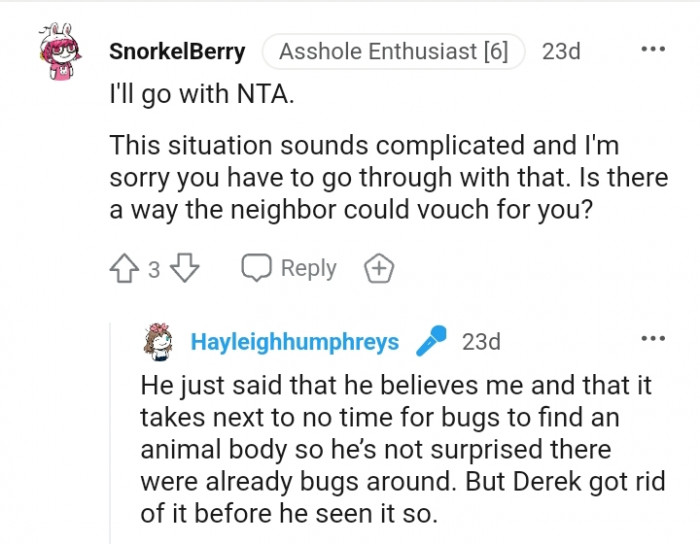The image size is (700, 544).
Task: Upvote SnorkelBerry's comment
Action: [125, 269]
